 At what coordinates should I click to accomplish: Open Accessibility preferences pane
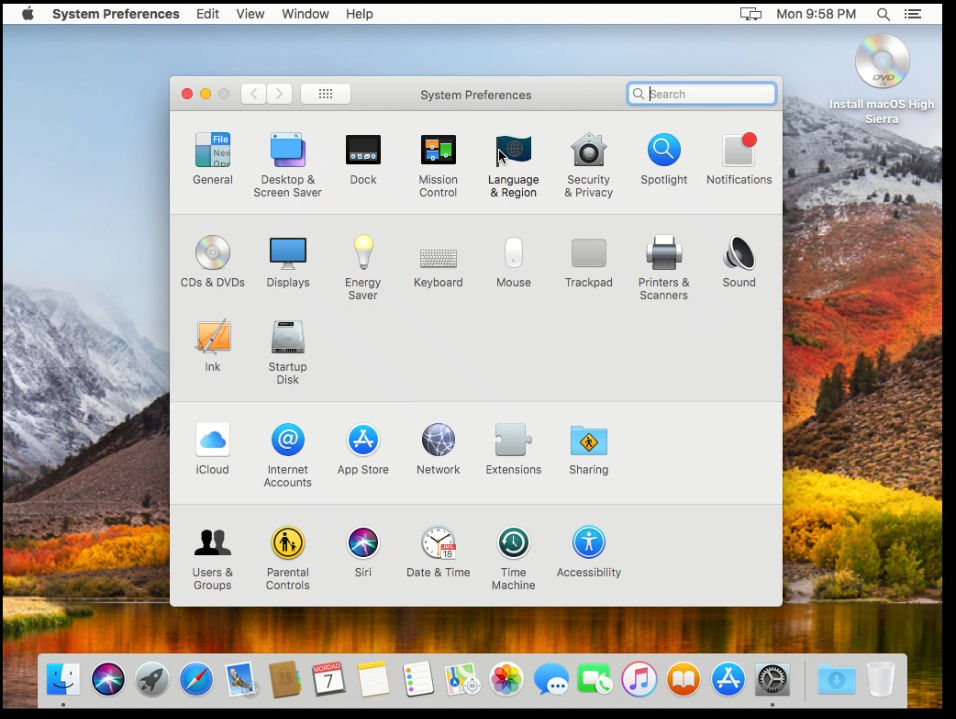pos(588,551)
